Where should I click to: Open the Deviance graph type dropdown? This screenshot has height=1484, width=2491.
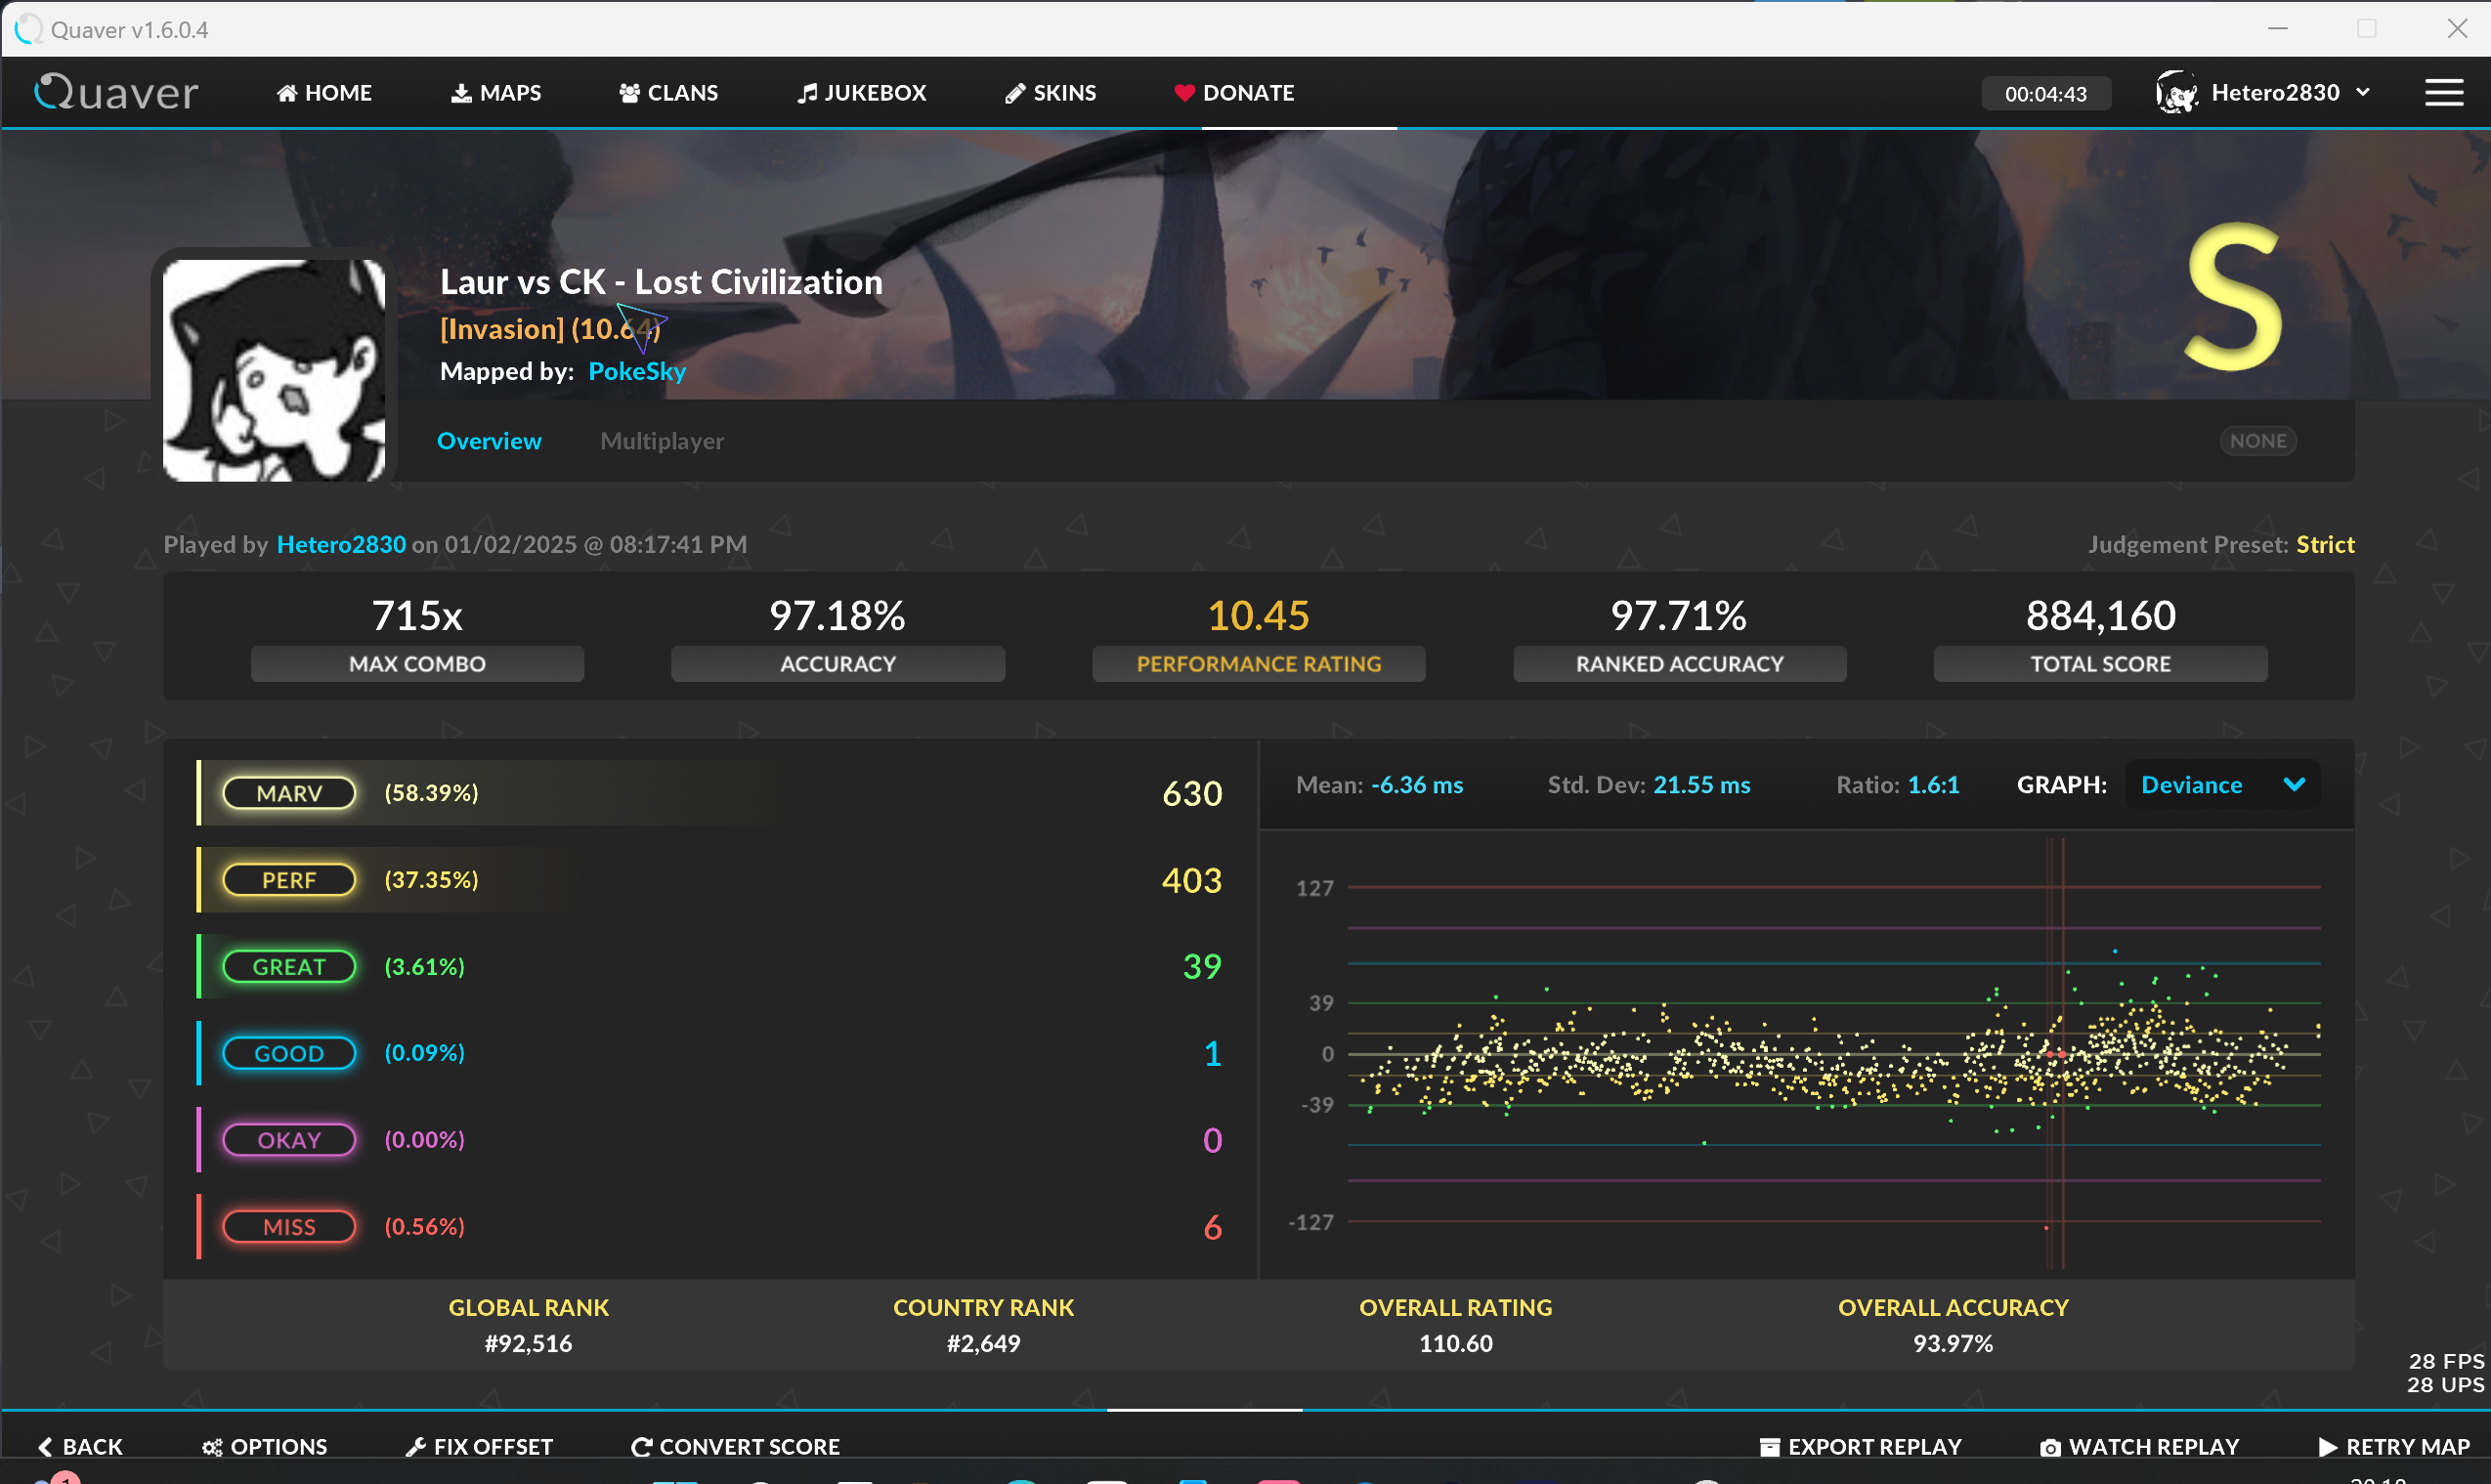click(2222, 785)
